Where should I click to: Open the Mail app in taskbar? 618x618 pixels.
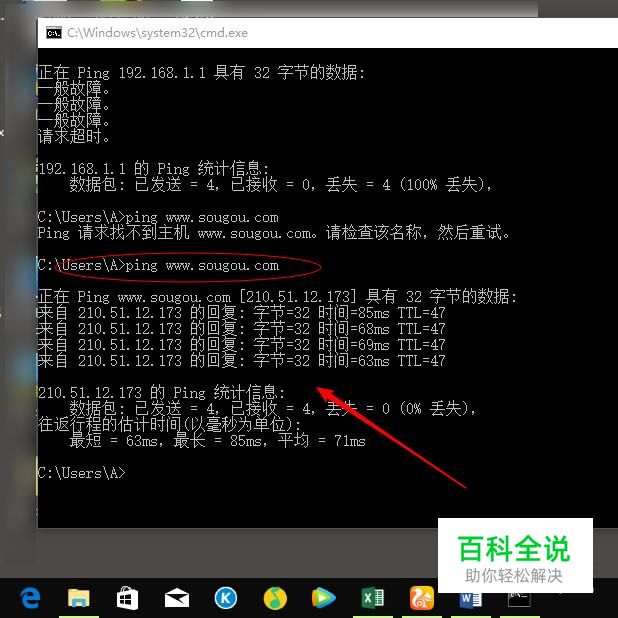177,598
